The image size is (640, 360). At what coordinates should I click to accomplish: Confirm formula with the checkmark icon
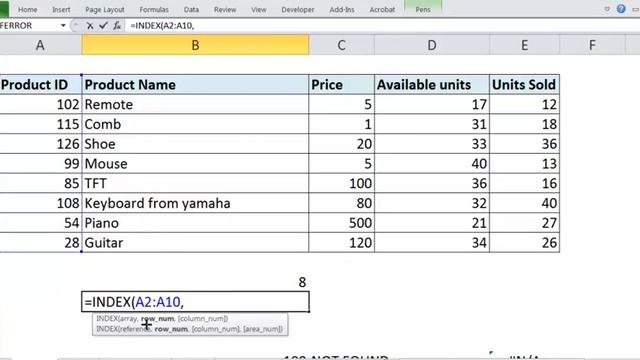pyautogui.click(x=103, y=26)
